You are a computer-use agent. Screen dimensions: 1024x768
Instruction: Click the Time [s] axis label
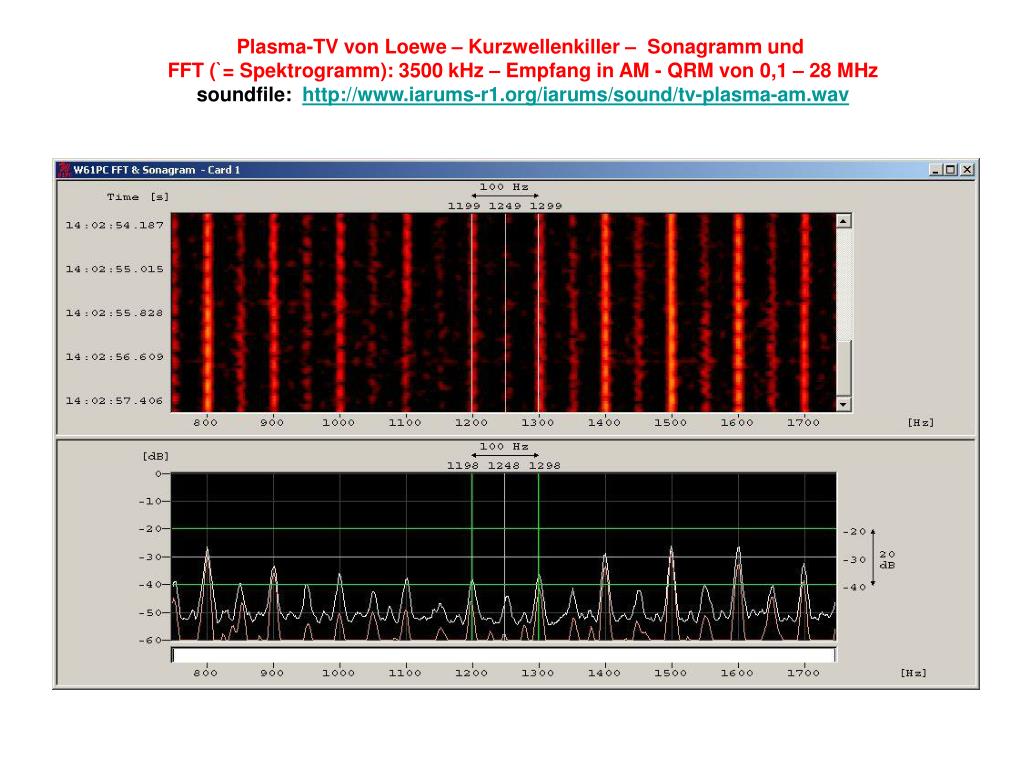[138, 197]
